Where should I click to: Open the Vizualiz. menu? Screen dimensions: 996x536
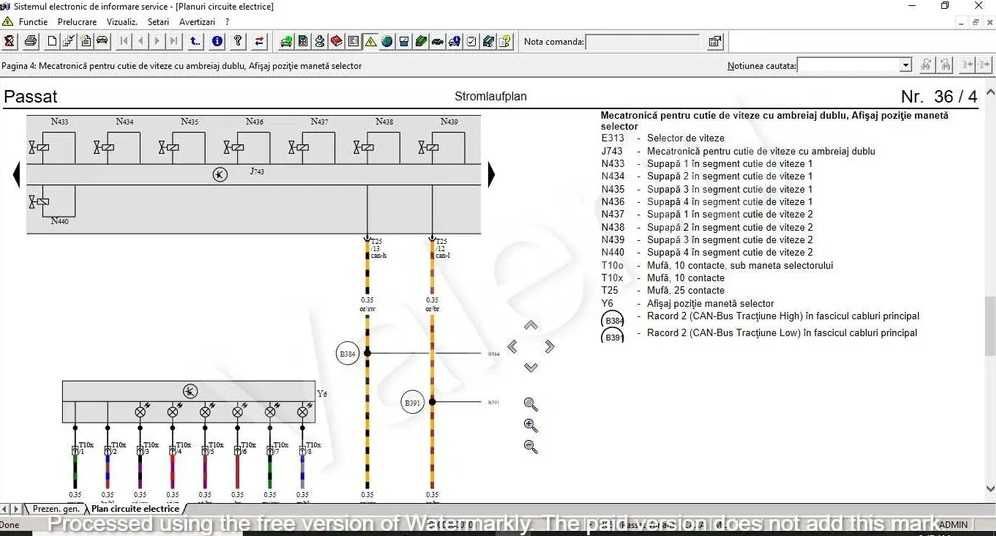click(121, 22)
